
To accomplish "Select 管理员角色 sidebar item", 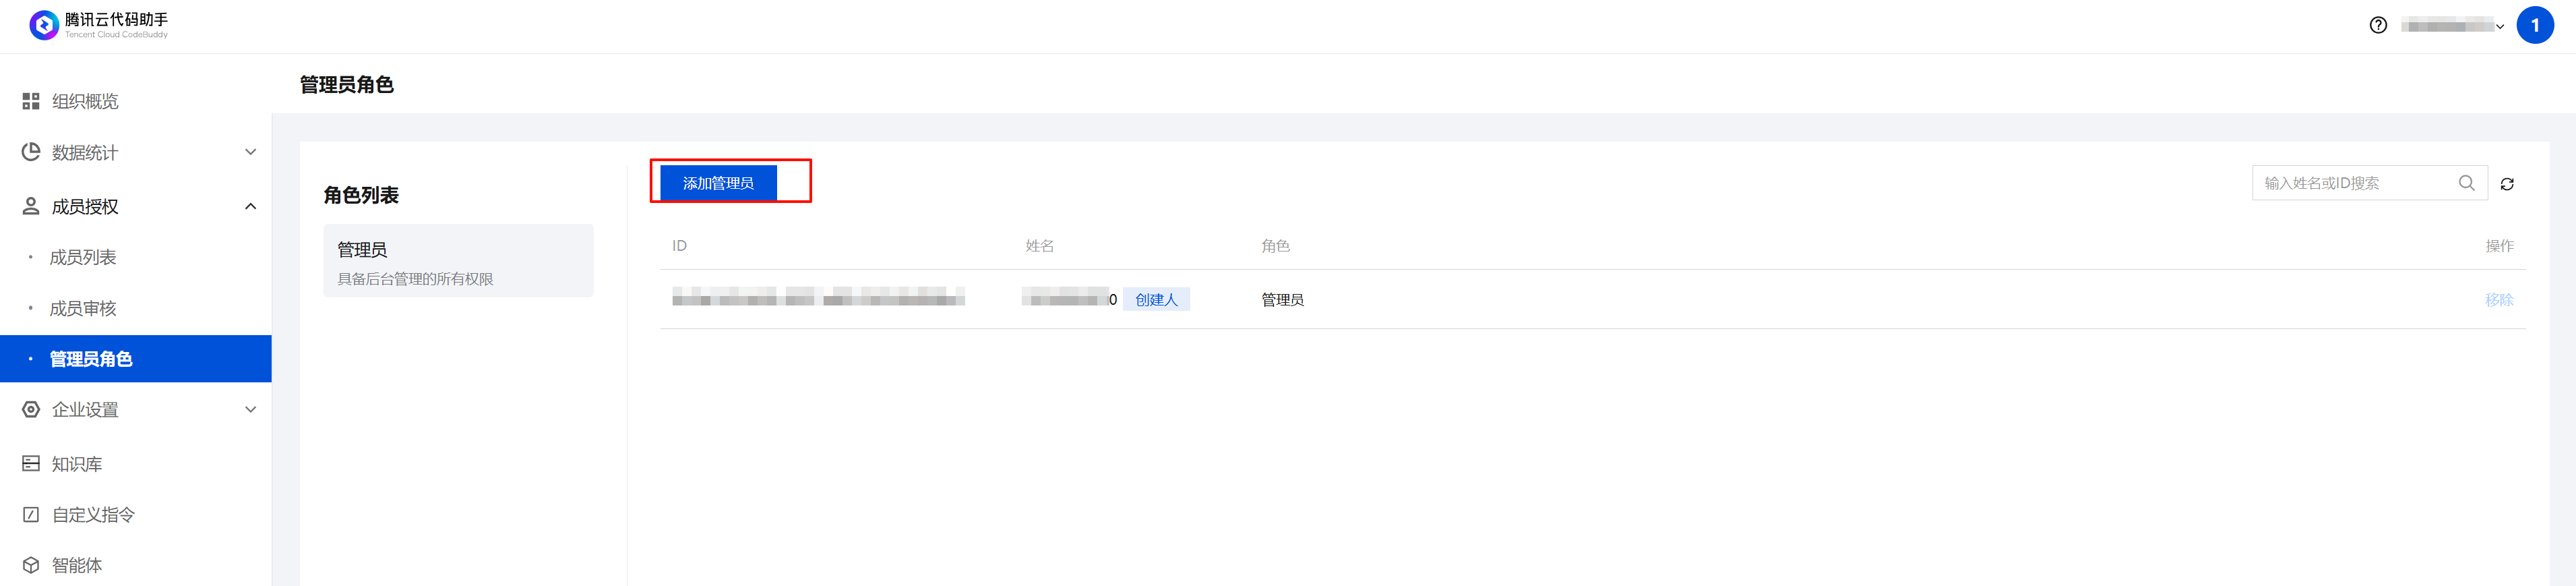I will click(91, 359).
